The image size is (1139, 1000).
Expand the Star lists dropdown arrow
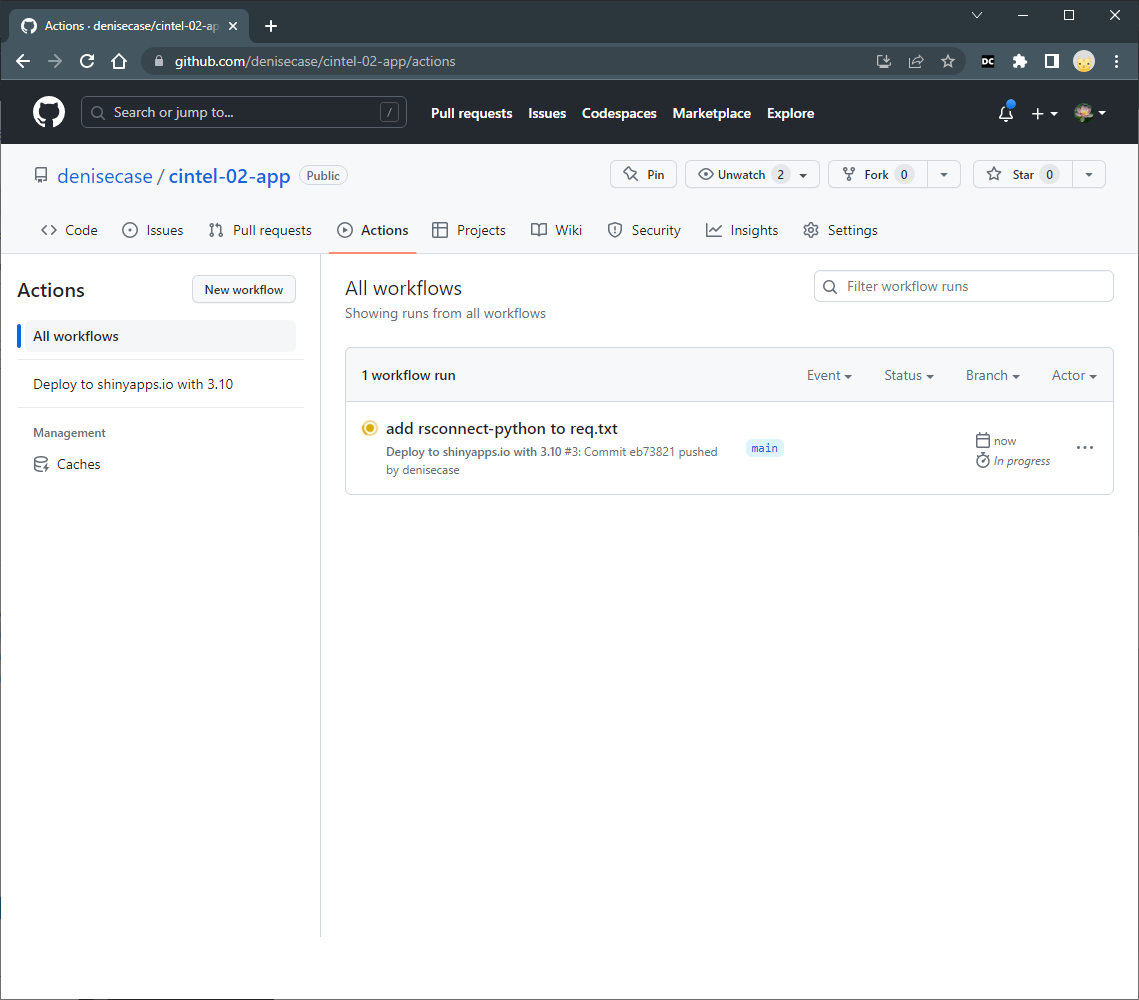[x=1088, y=174]
